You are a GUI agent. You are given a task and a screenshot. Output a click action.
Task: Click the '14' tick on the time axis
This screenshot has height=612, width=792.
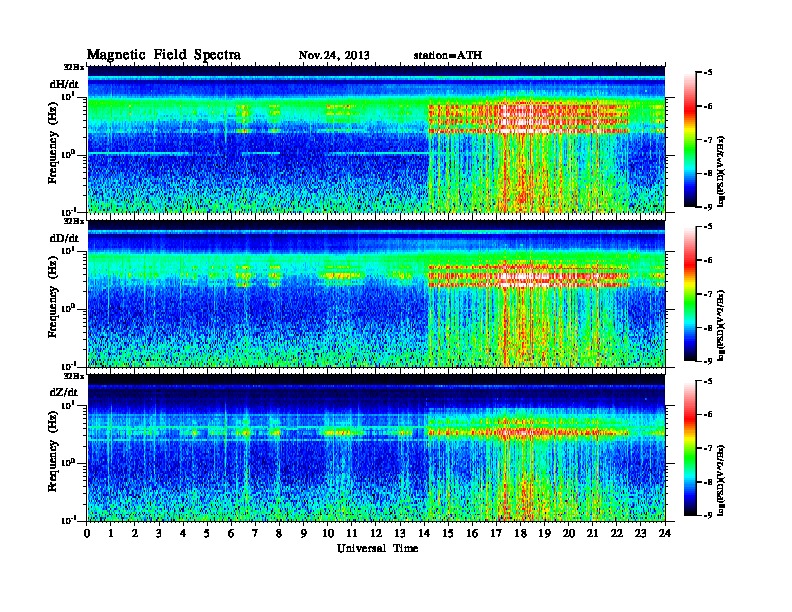[424, 534]
